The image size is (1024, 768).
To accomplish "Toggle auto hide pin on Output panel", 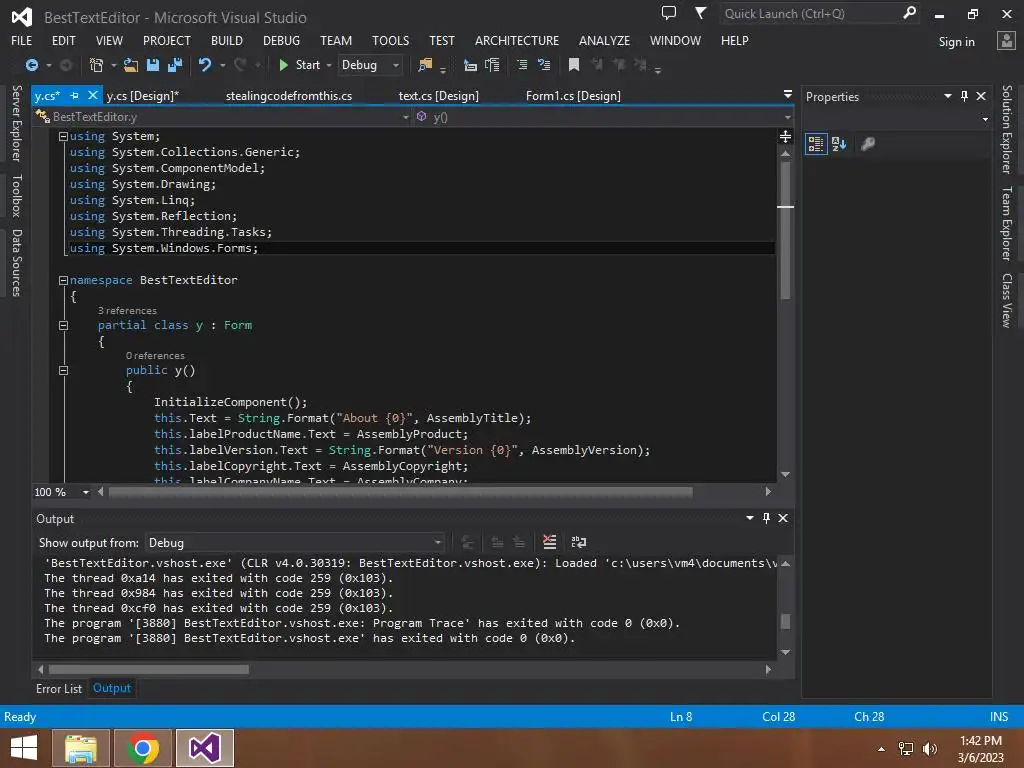I will coord(766,518).
